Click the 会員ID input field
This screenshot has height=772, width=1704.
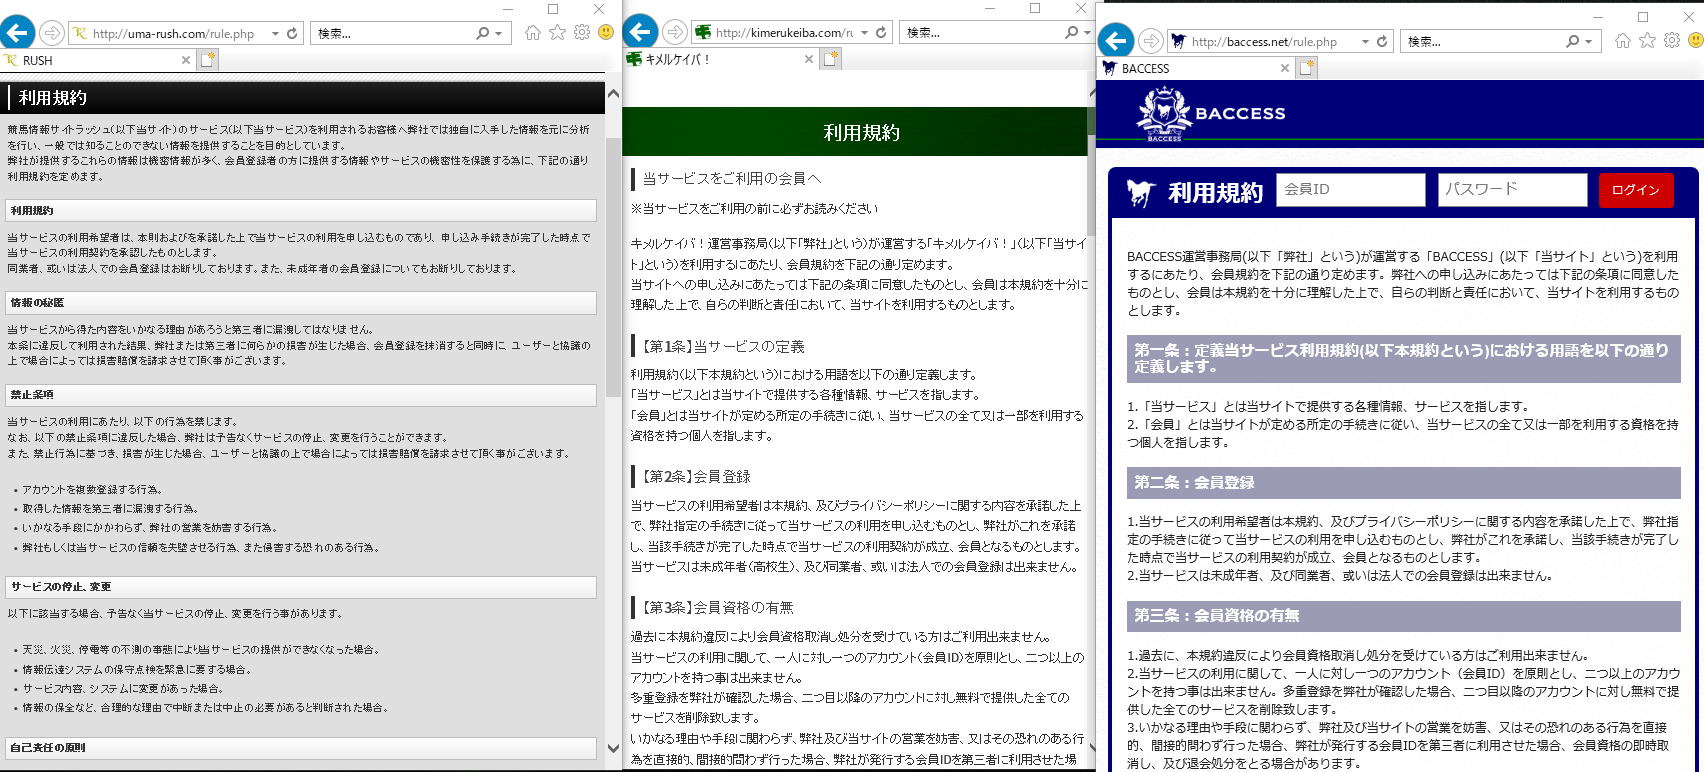[x=1350, y=189]
